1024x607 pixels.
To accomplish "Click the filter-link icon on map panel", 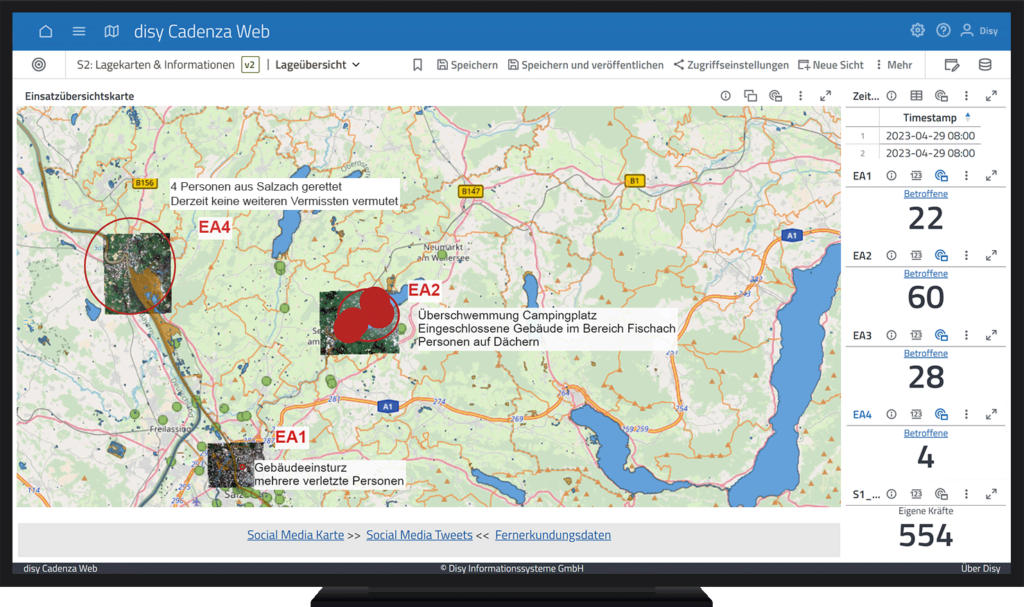I will [775, 95].
